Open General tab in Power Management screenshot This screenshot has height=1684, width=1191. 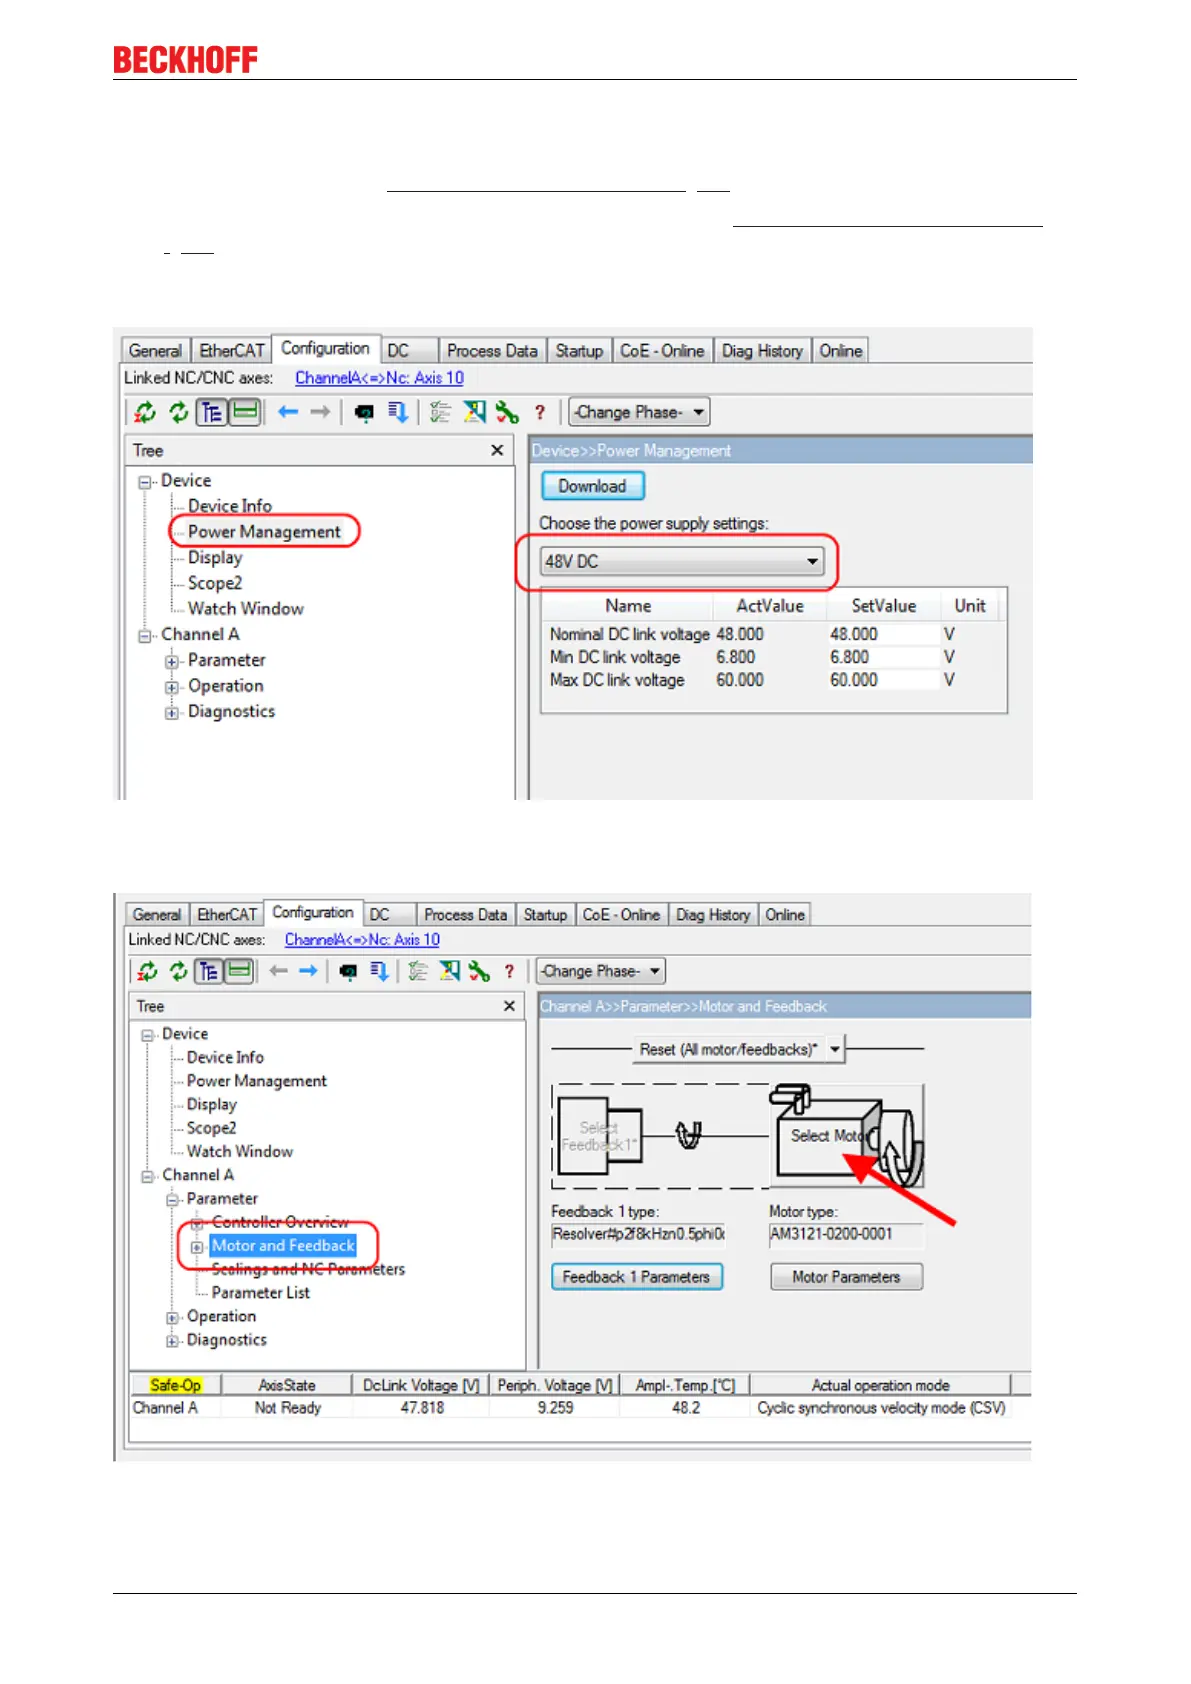[x=155, y=351]
